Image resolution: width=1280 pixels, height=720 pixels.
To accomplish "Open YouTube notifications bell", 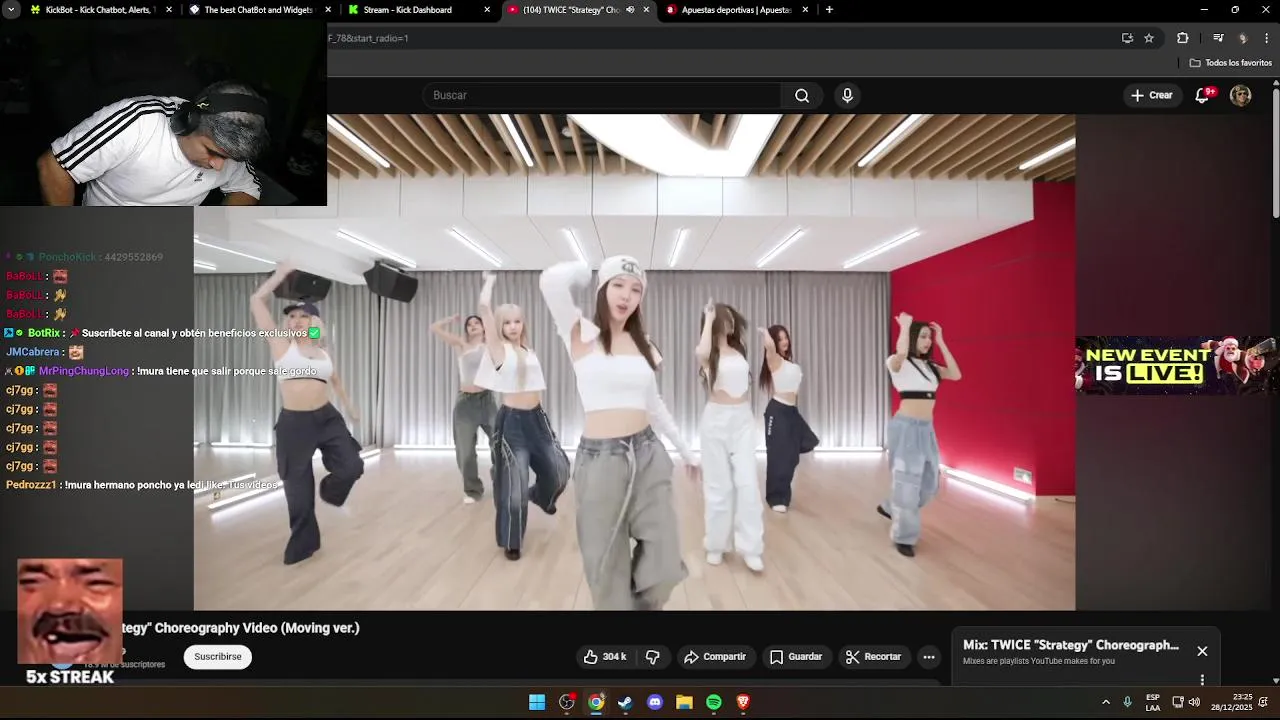I will tap(1204, 95).
